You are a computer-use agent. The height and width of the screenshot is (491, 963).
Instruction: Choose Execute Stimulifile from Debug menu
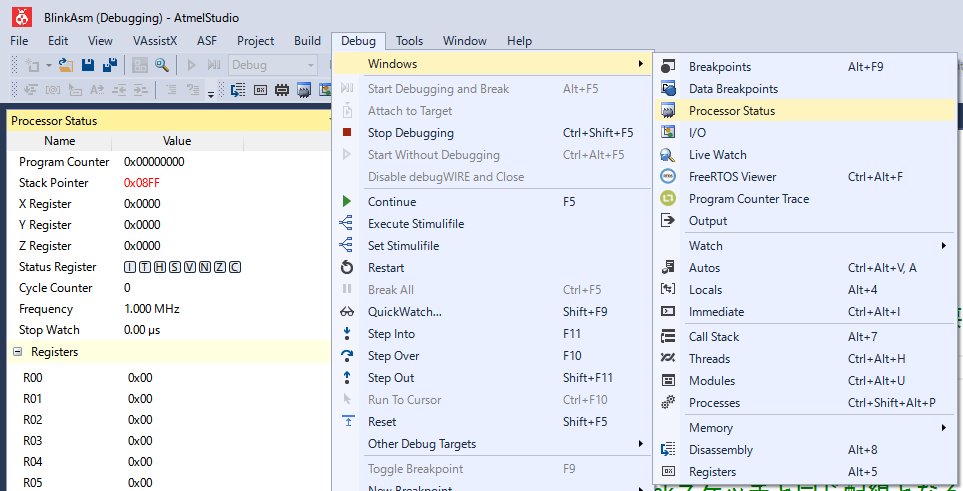(x=492, y=224)
